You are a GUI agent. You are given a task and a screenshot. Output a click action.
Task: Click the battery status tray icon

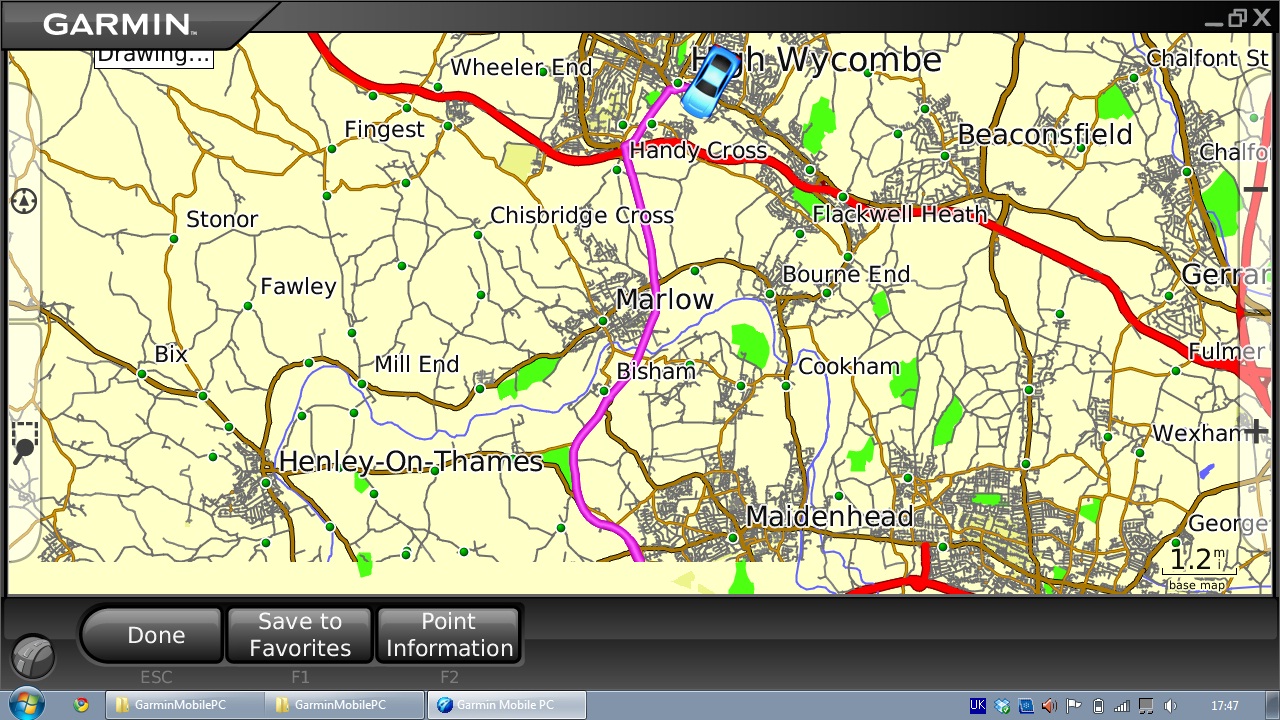point(1098,706)
